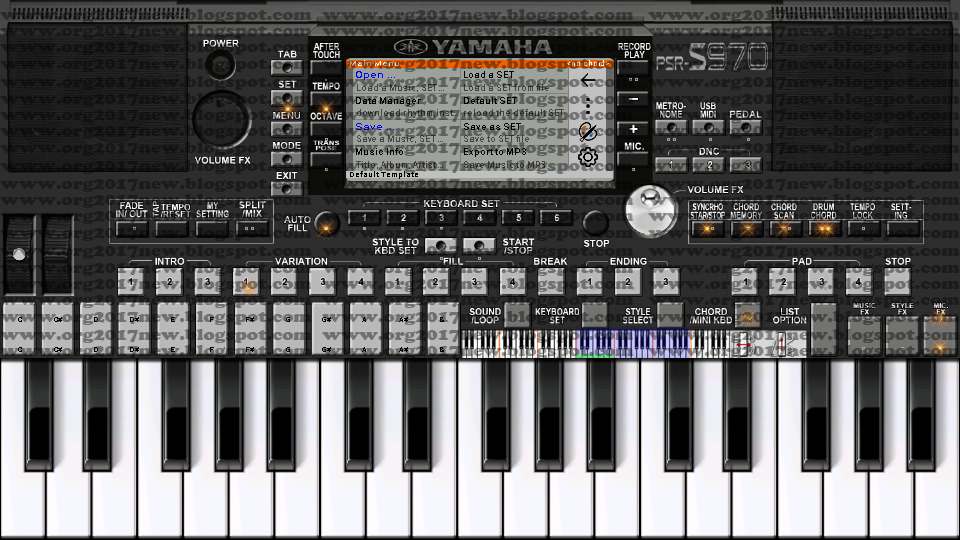Viewport: 960px width, 540px height.
Task: Click the PAD STOP button
Action: pyautogui.click(x=898, y=282)
